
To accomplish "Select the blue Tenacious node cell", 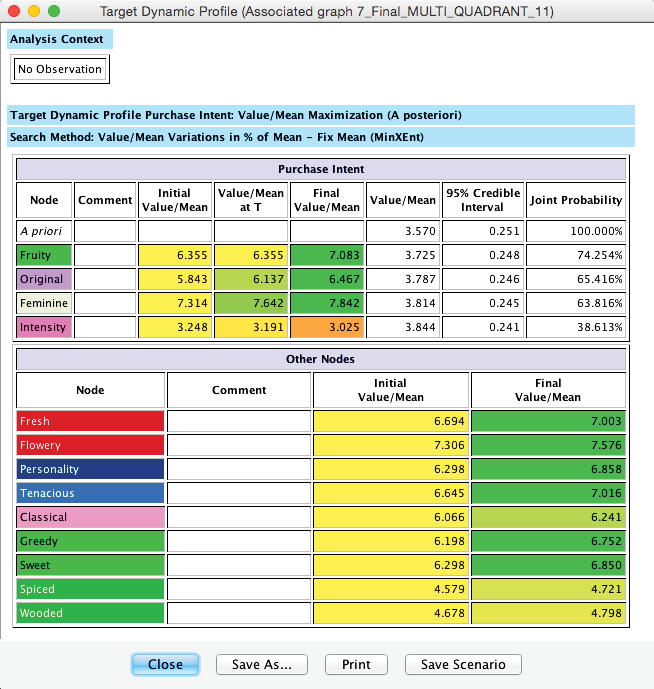I will [x=90, y=493].
